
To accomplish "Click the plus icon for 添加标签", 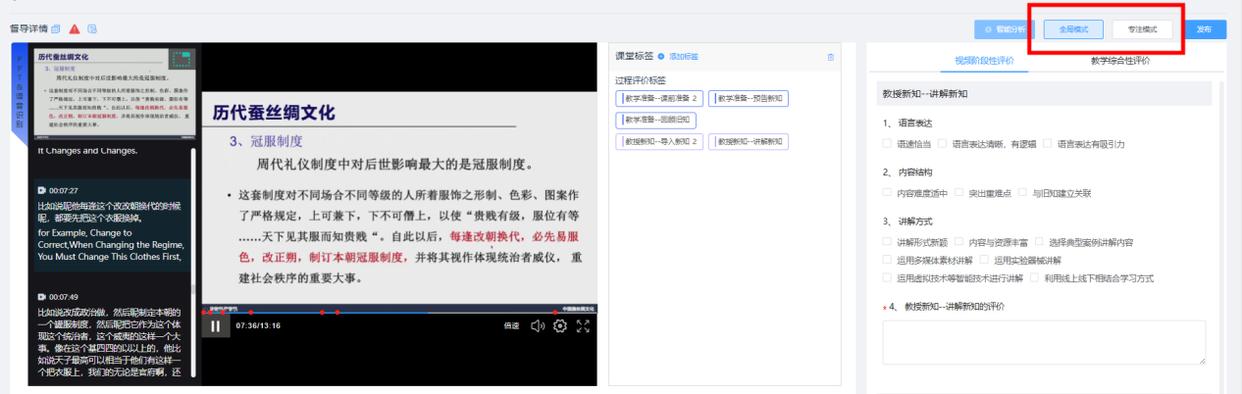I will click(x=661, y=56).
